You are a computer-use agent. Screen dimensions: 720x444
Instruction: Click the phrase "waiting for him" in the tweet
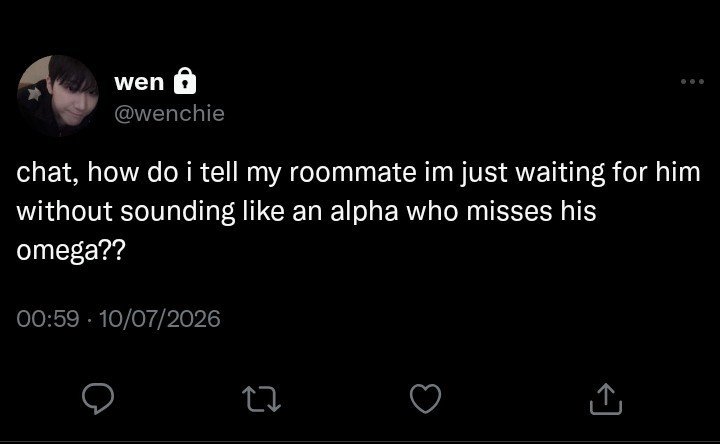pyautogui.click(x=608, y=173)
